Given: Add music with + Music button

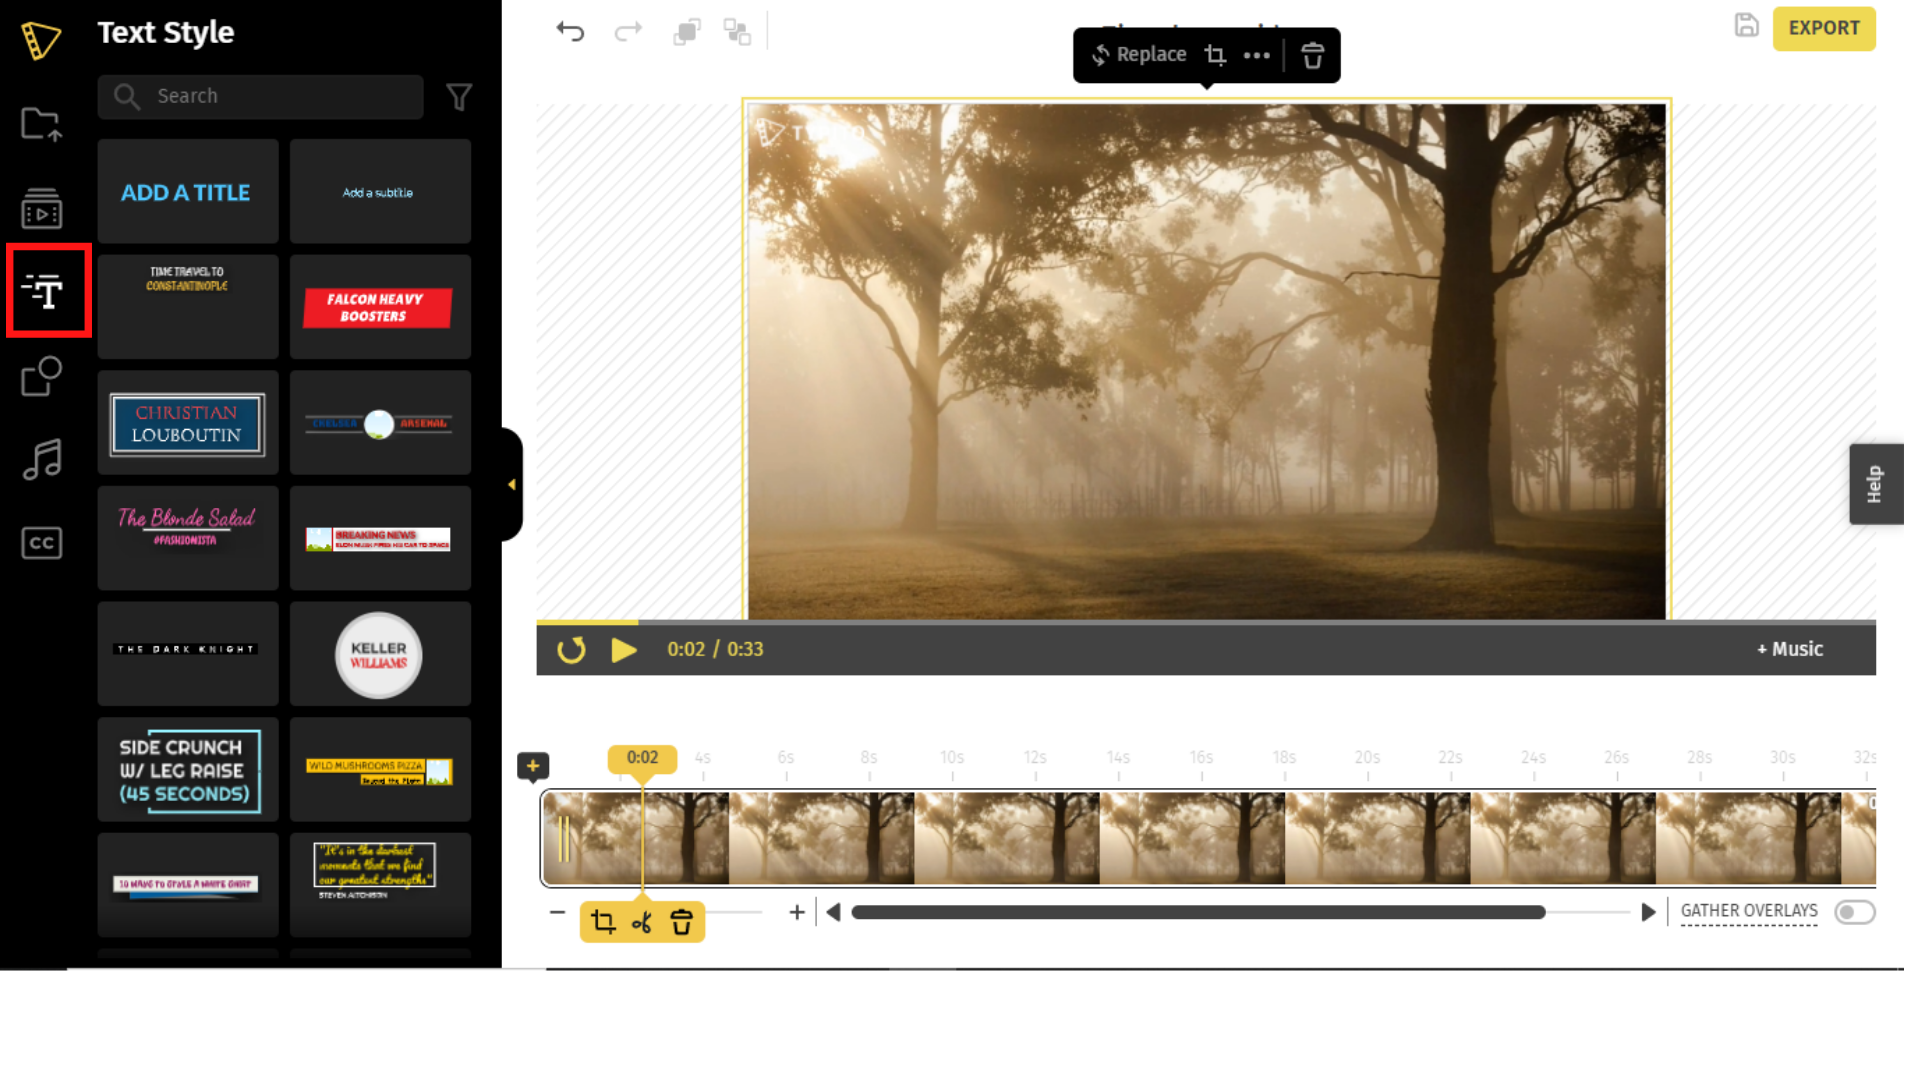Looking at the screenshot, I should click(1790, 649).
